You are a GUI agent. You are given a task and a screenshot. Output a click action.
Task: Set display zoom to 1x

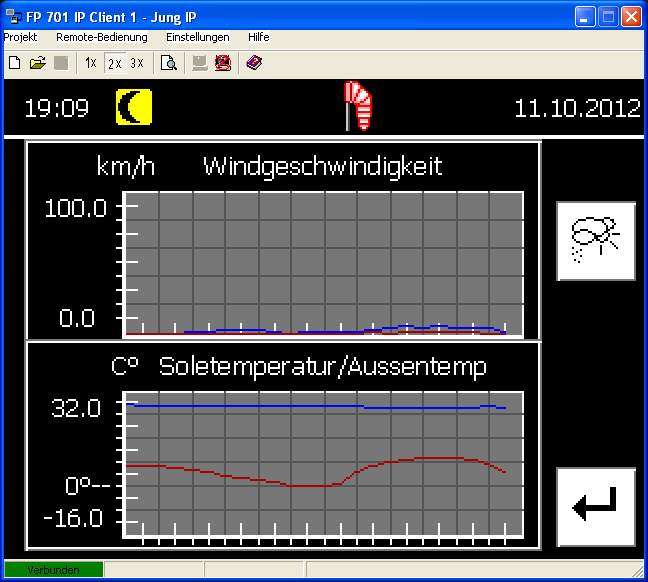click(91, 63)
